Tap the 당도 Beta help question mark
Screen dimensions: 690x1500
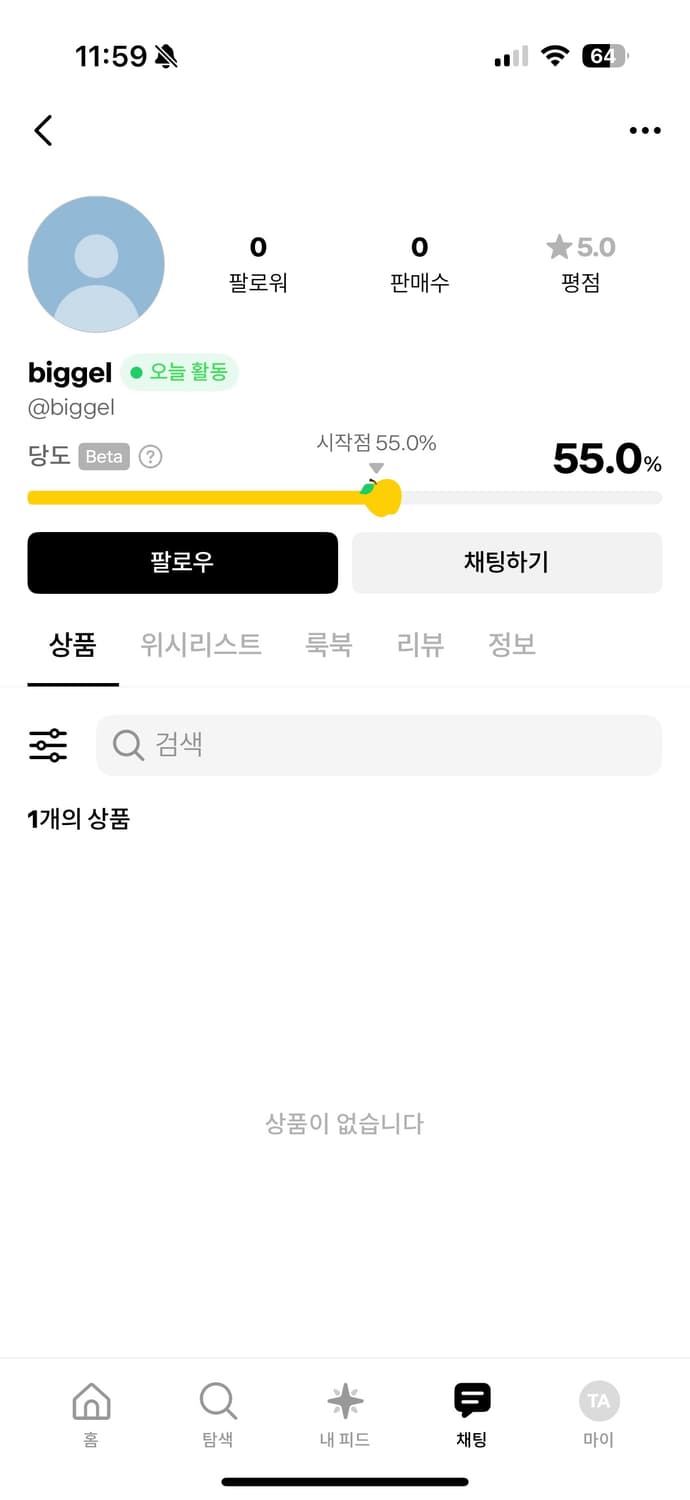[x=150, y=457]
